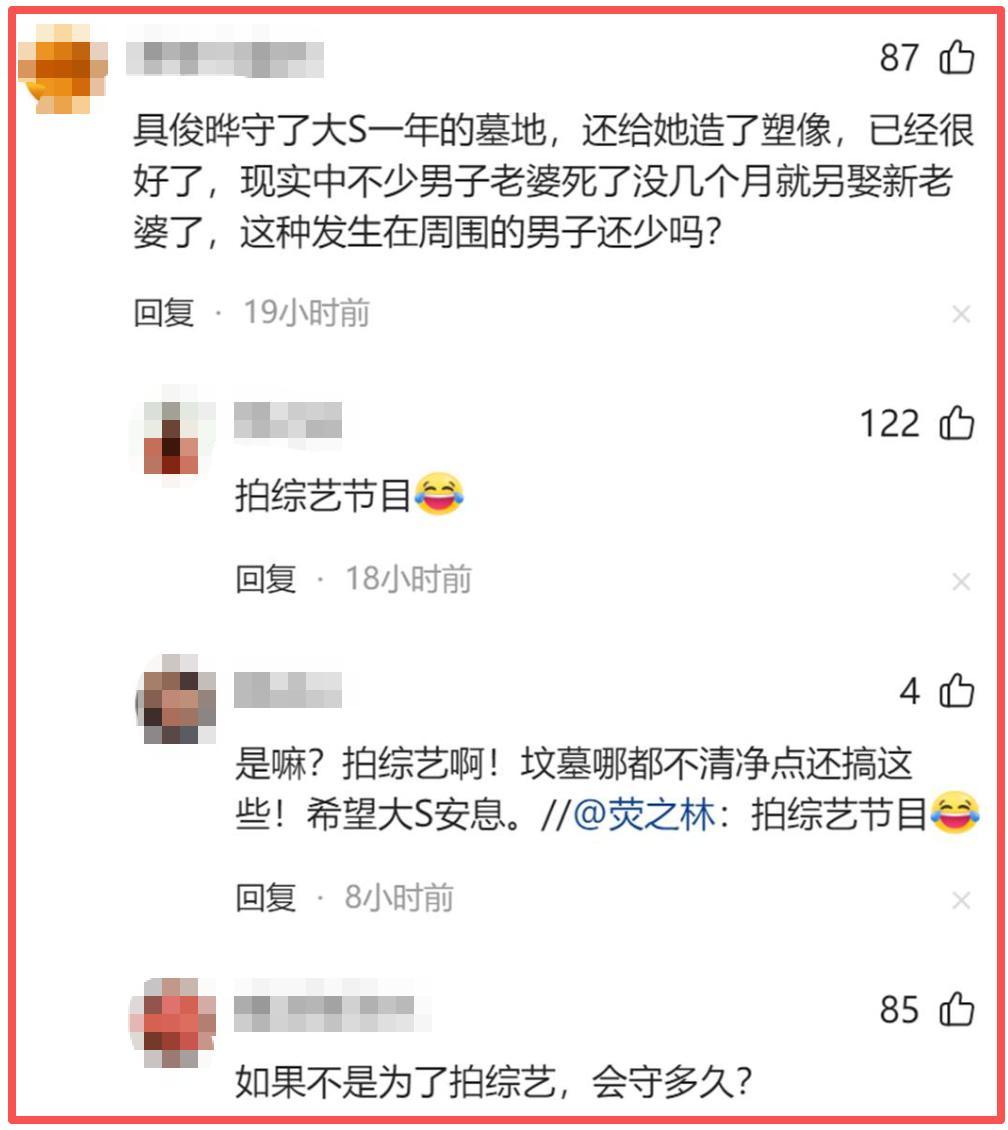Click 回复 under the 18小时前 reply
The width and height of the screenshot is (1008, 1130).
click(266, 579)
